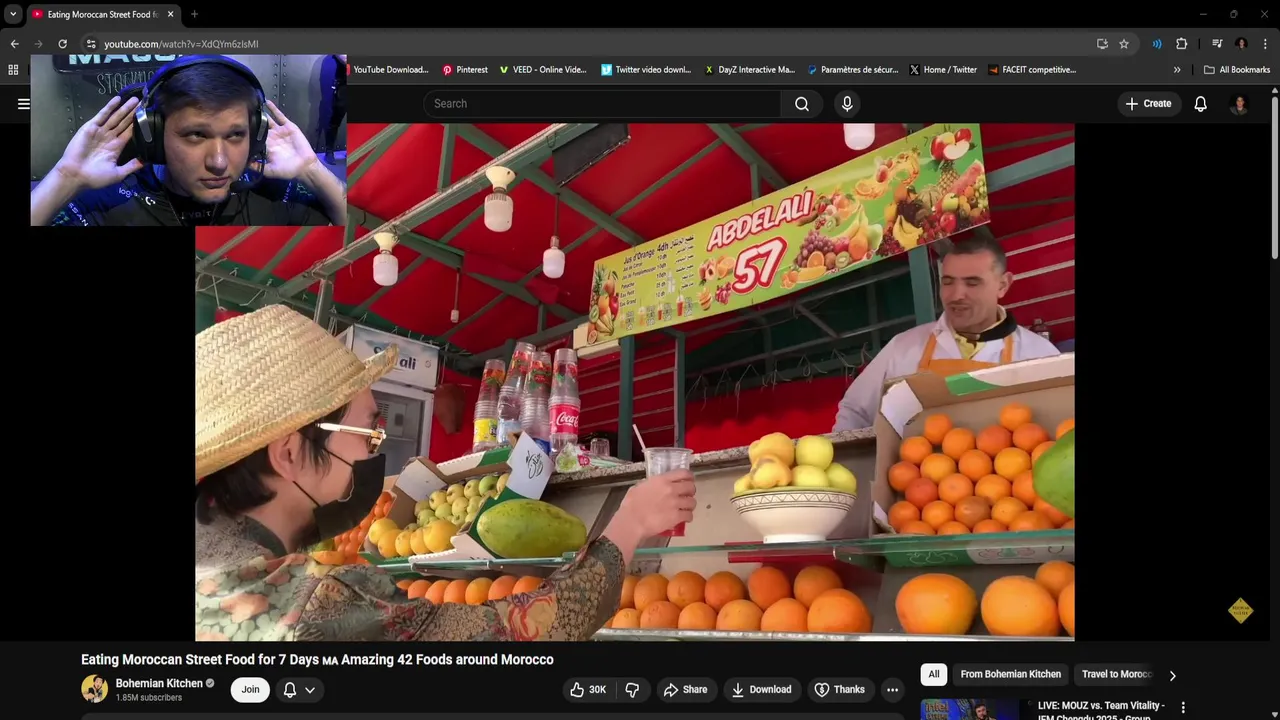
Task: Open more actions three-dot menu below video
Action: click(892, 690)
